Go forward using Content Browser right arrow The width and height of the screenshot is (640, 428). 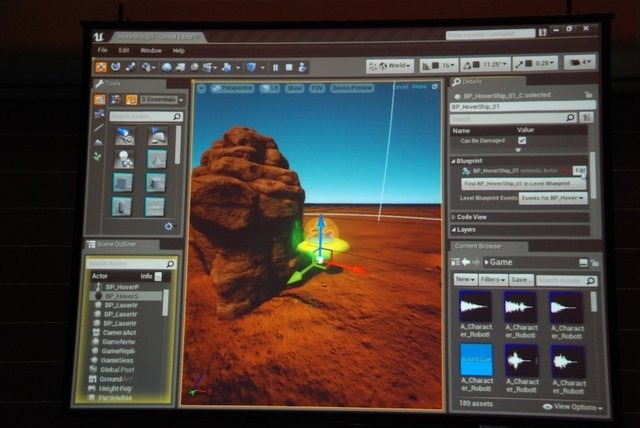point(476,262)
